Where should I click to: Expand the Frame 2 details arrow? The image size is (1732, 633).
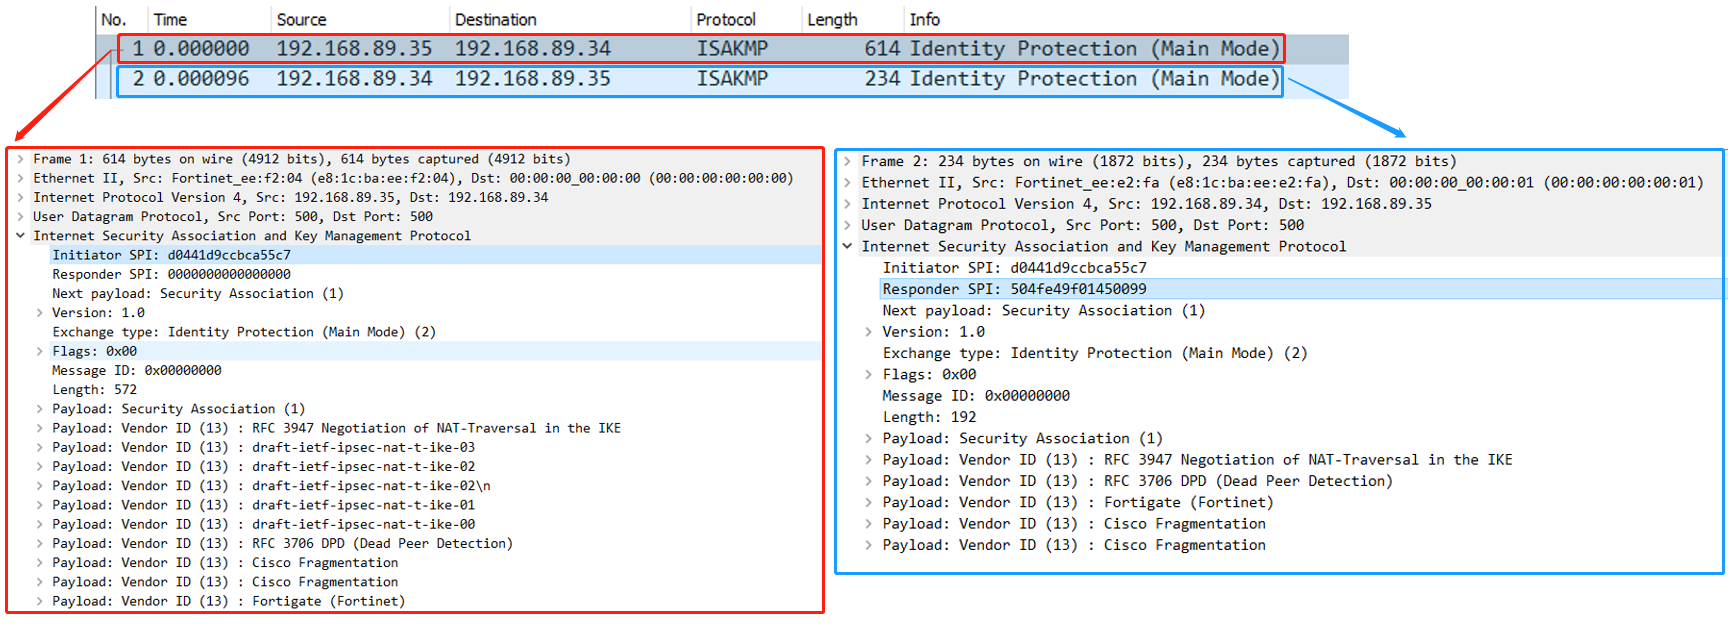coord(847,161)
